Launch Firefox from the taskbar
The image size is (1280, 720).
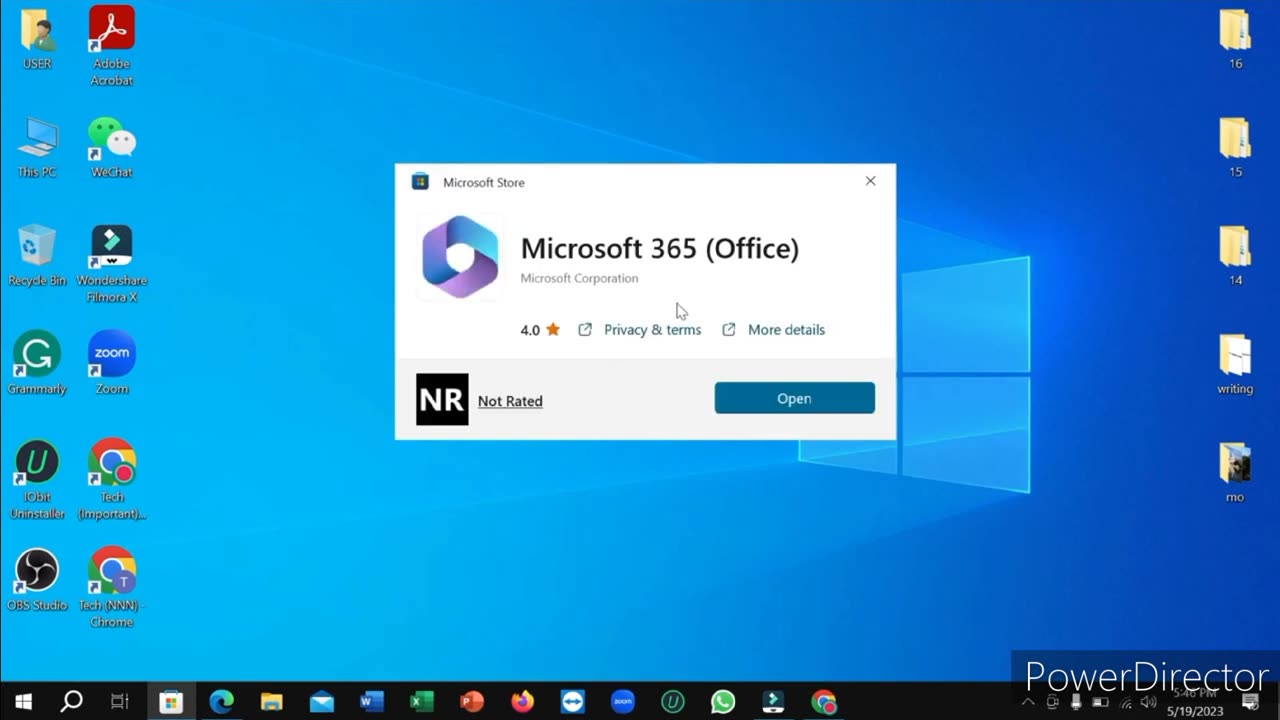point(522,702)
